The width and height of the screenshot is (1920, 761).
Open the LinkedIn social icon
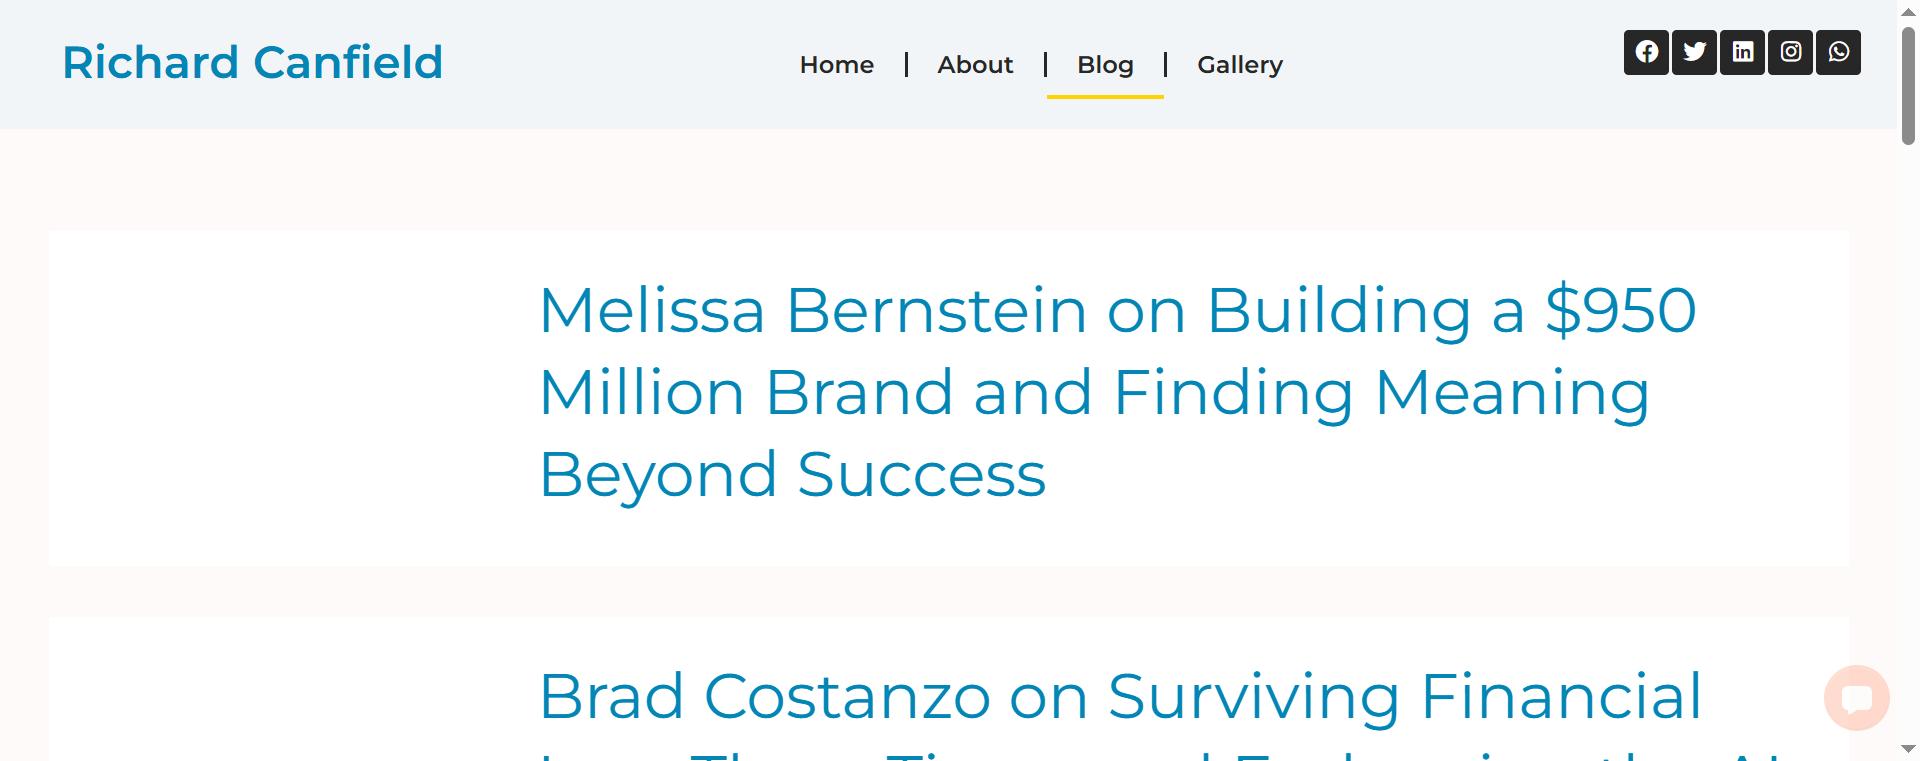1743,52
